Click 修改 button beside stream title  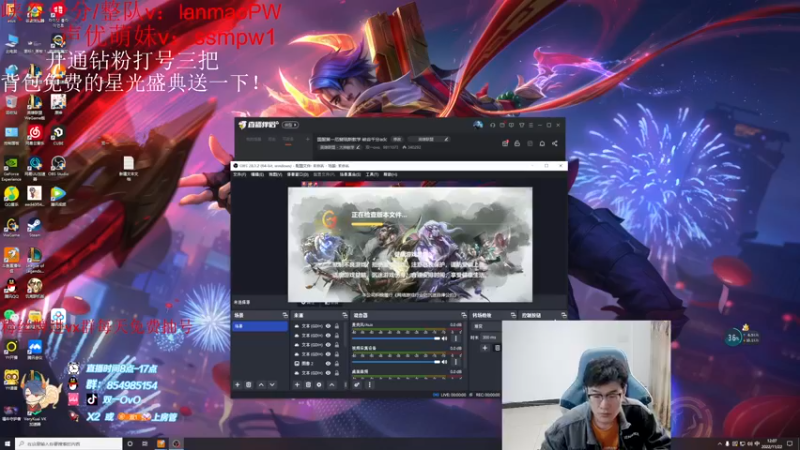(x=397, y=139)
